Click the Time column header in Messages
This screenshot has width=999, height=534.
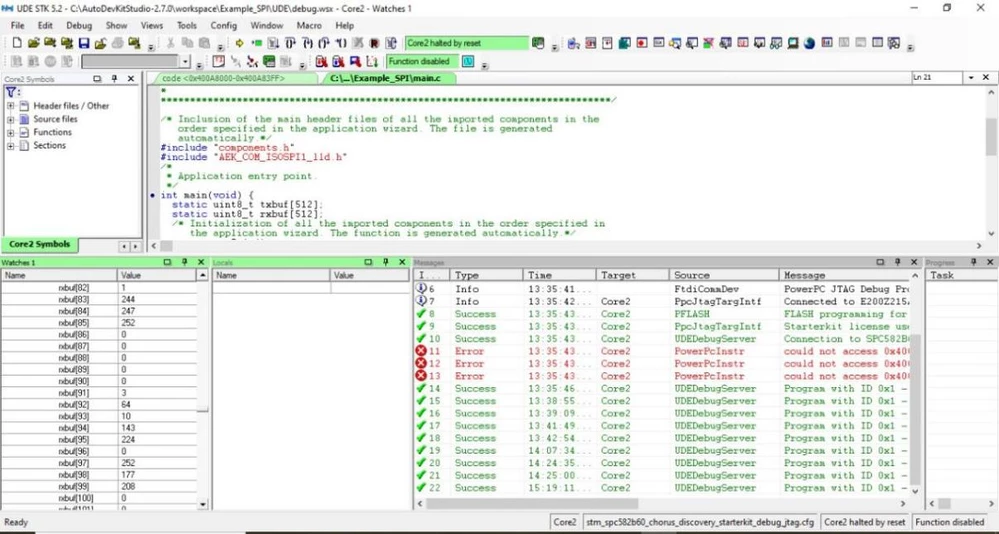click(x=559, y=275)
